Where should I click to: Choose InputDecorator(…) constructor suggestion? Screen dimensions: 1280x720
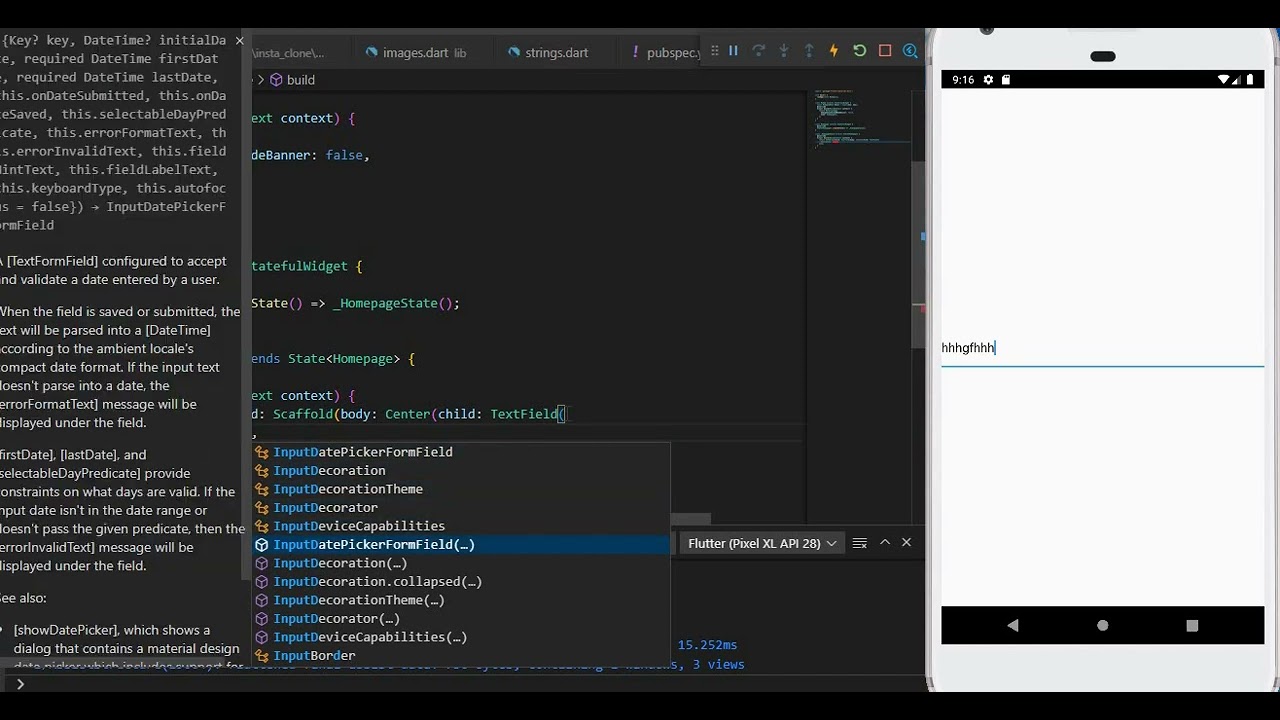pyautogui.click(x=461, y=618)
